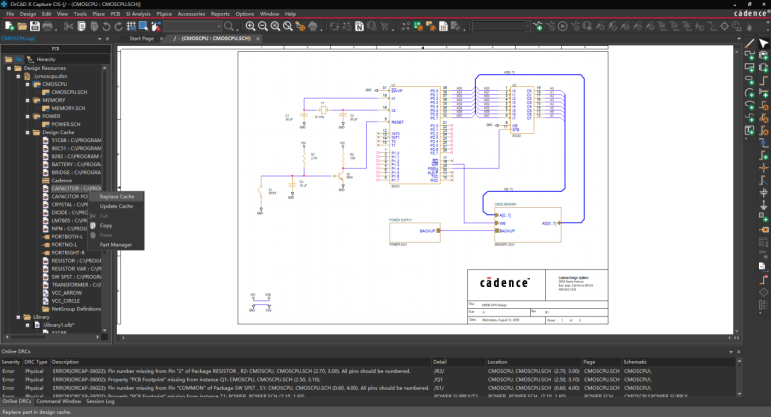Click the Zoom to area icon
The width and height of the screenshot is (772, 418).
point(275,26)
